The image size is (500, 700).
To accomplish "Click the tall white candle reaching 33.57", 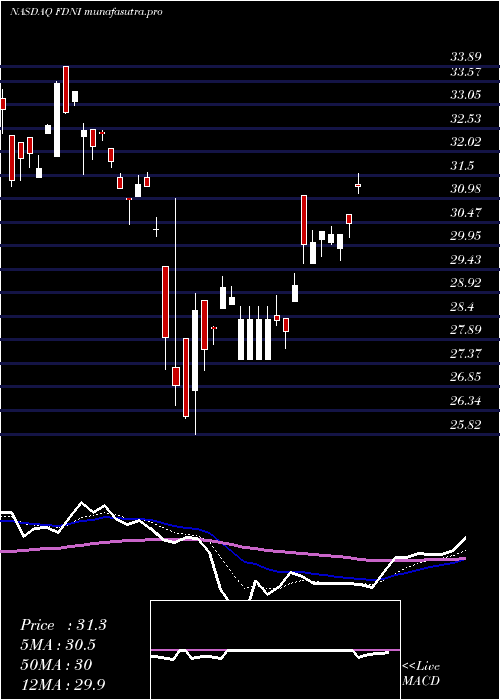I will (57, 120).
